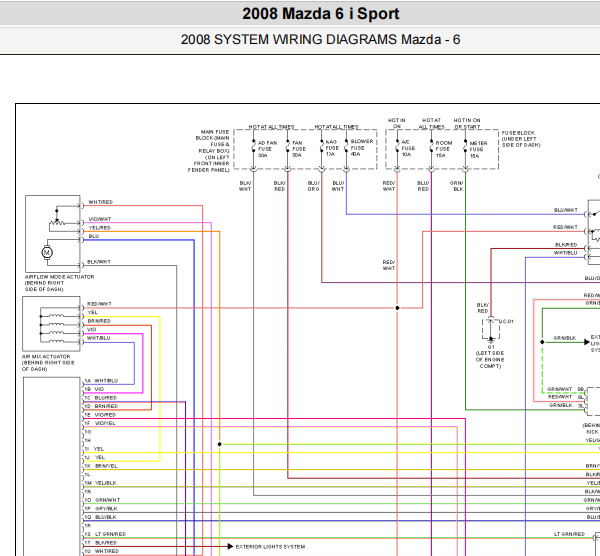Select the FUSE BLOCK (UNDER LEFT SIDE OF DASH) label

pos(521,139)
